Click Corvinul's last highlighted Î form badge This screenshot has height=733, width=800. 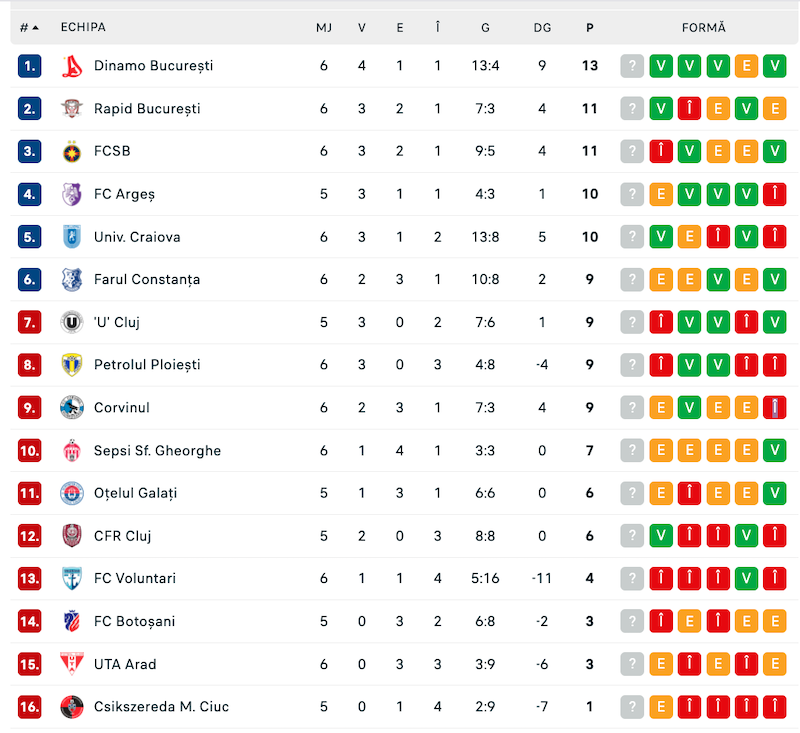(x=774, y=408)
